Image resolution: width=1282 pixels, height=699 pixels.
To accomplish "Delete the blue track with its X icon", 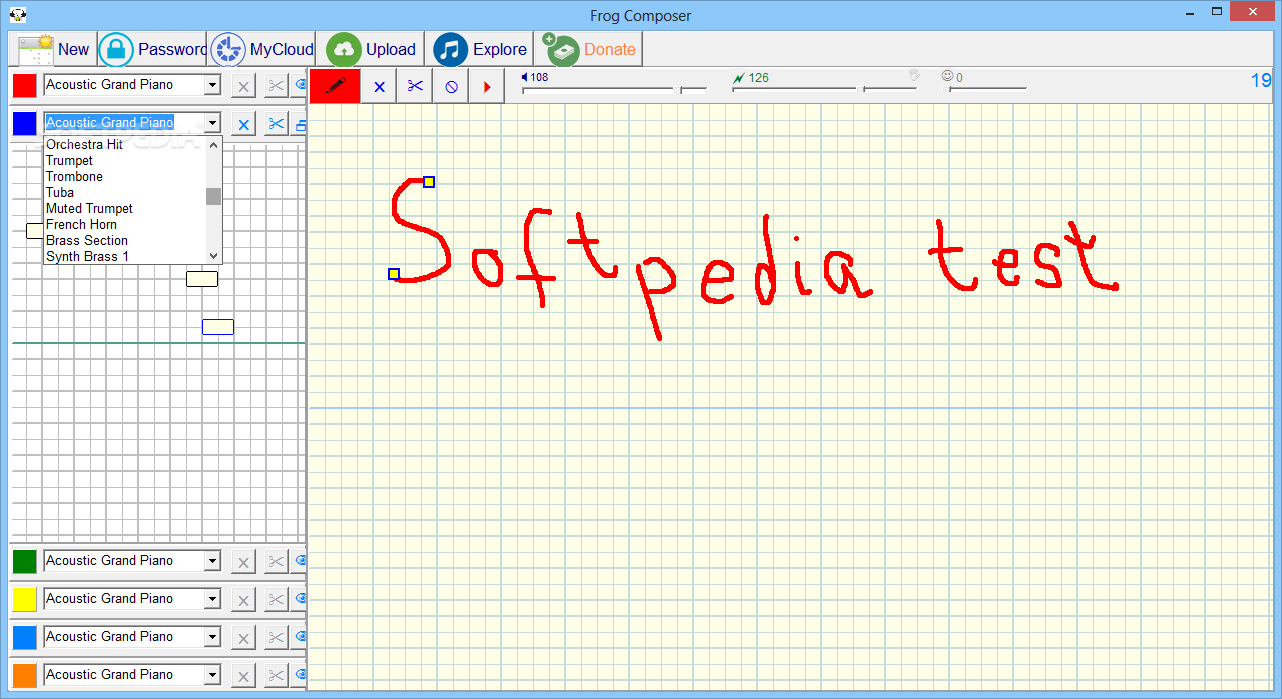I will pos(243,124).
